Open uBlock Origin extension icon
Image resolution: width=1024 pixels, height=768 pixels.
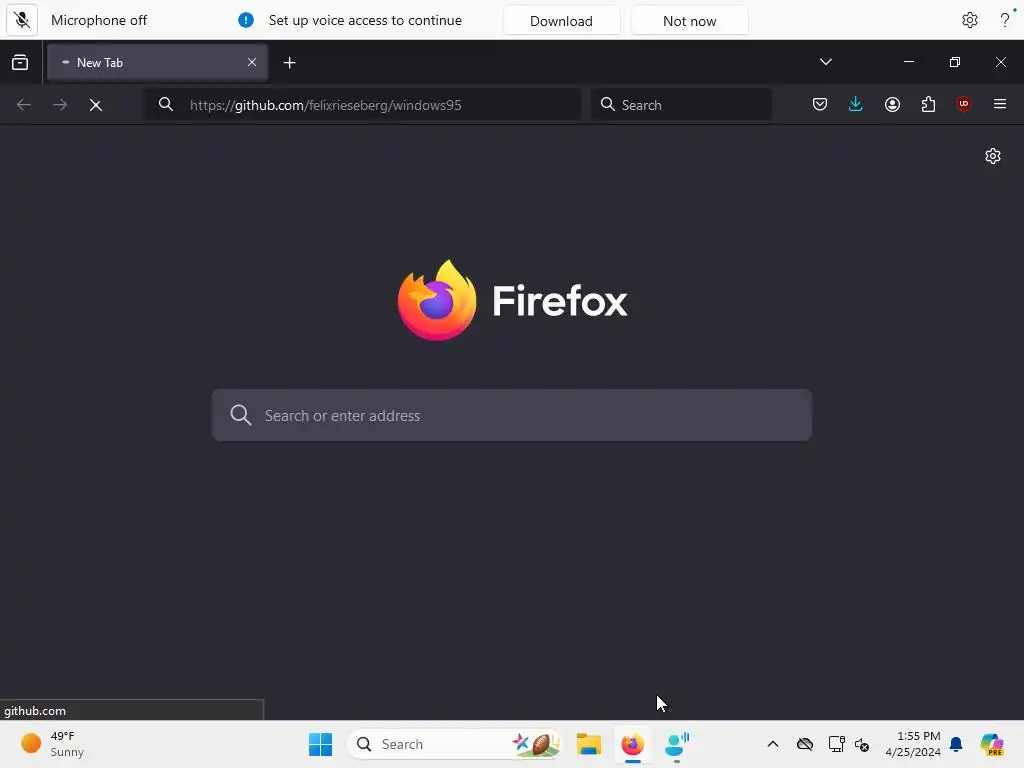coord(963,104)
